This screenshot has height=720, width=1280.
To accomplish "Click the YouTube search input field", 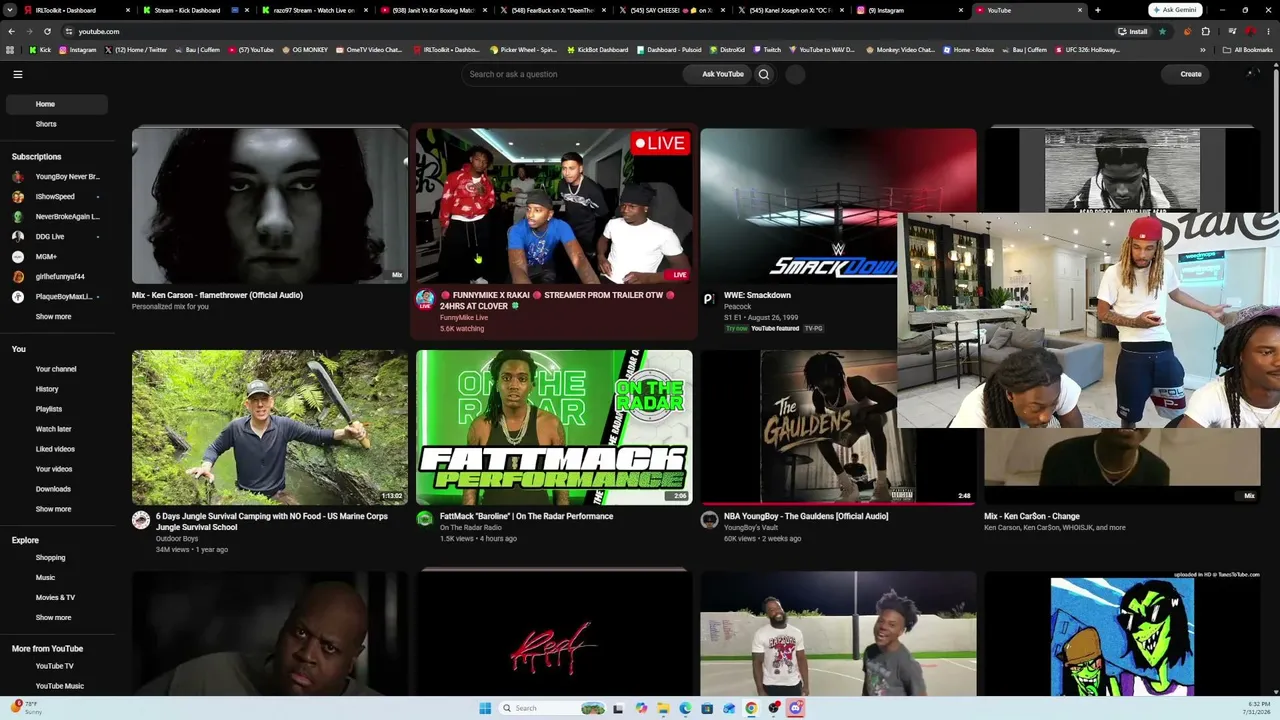I will tap(572, 74).
